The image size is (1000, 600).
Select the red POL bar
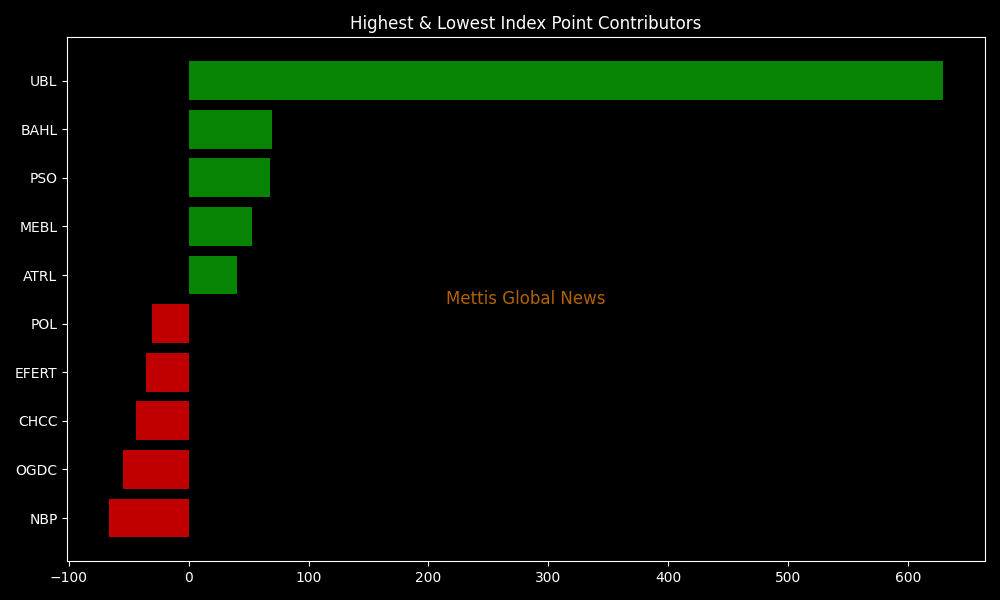(x=171, y=324)
